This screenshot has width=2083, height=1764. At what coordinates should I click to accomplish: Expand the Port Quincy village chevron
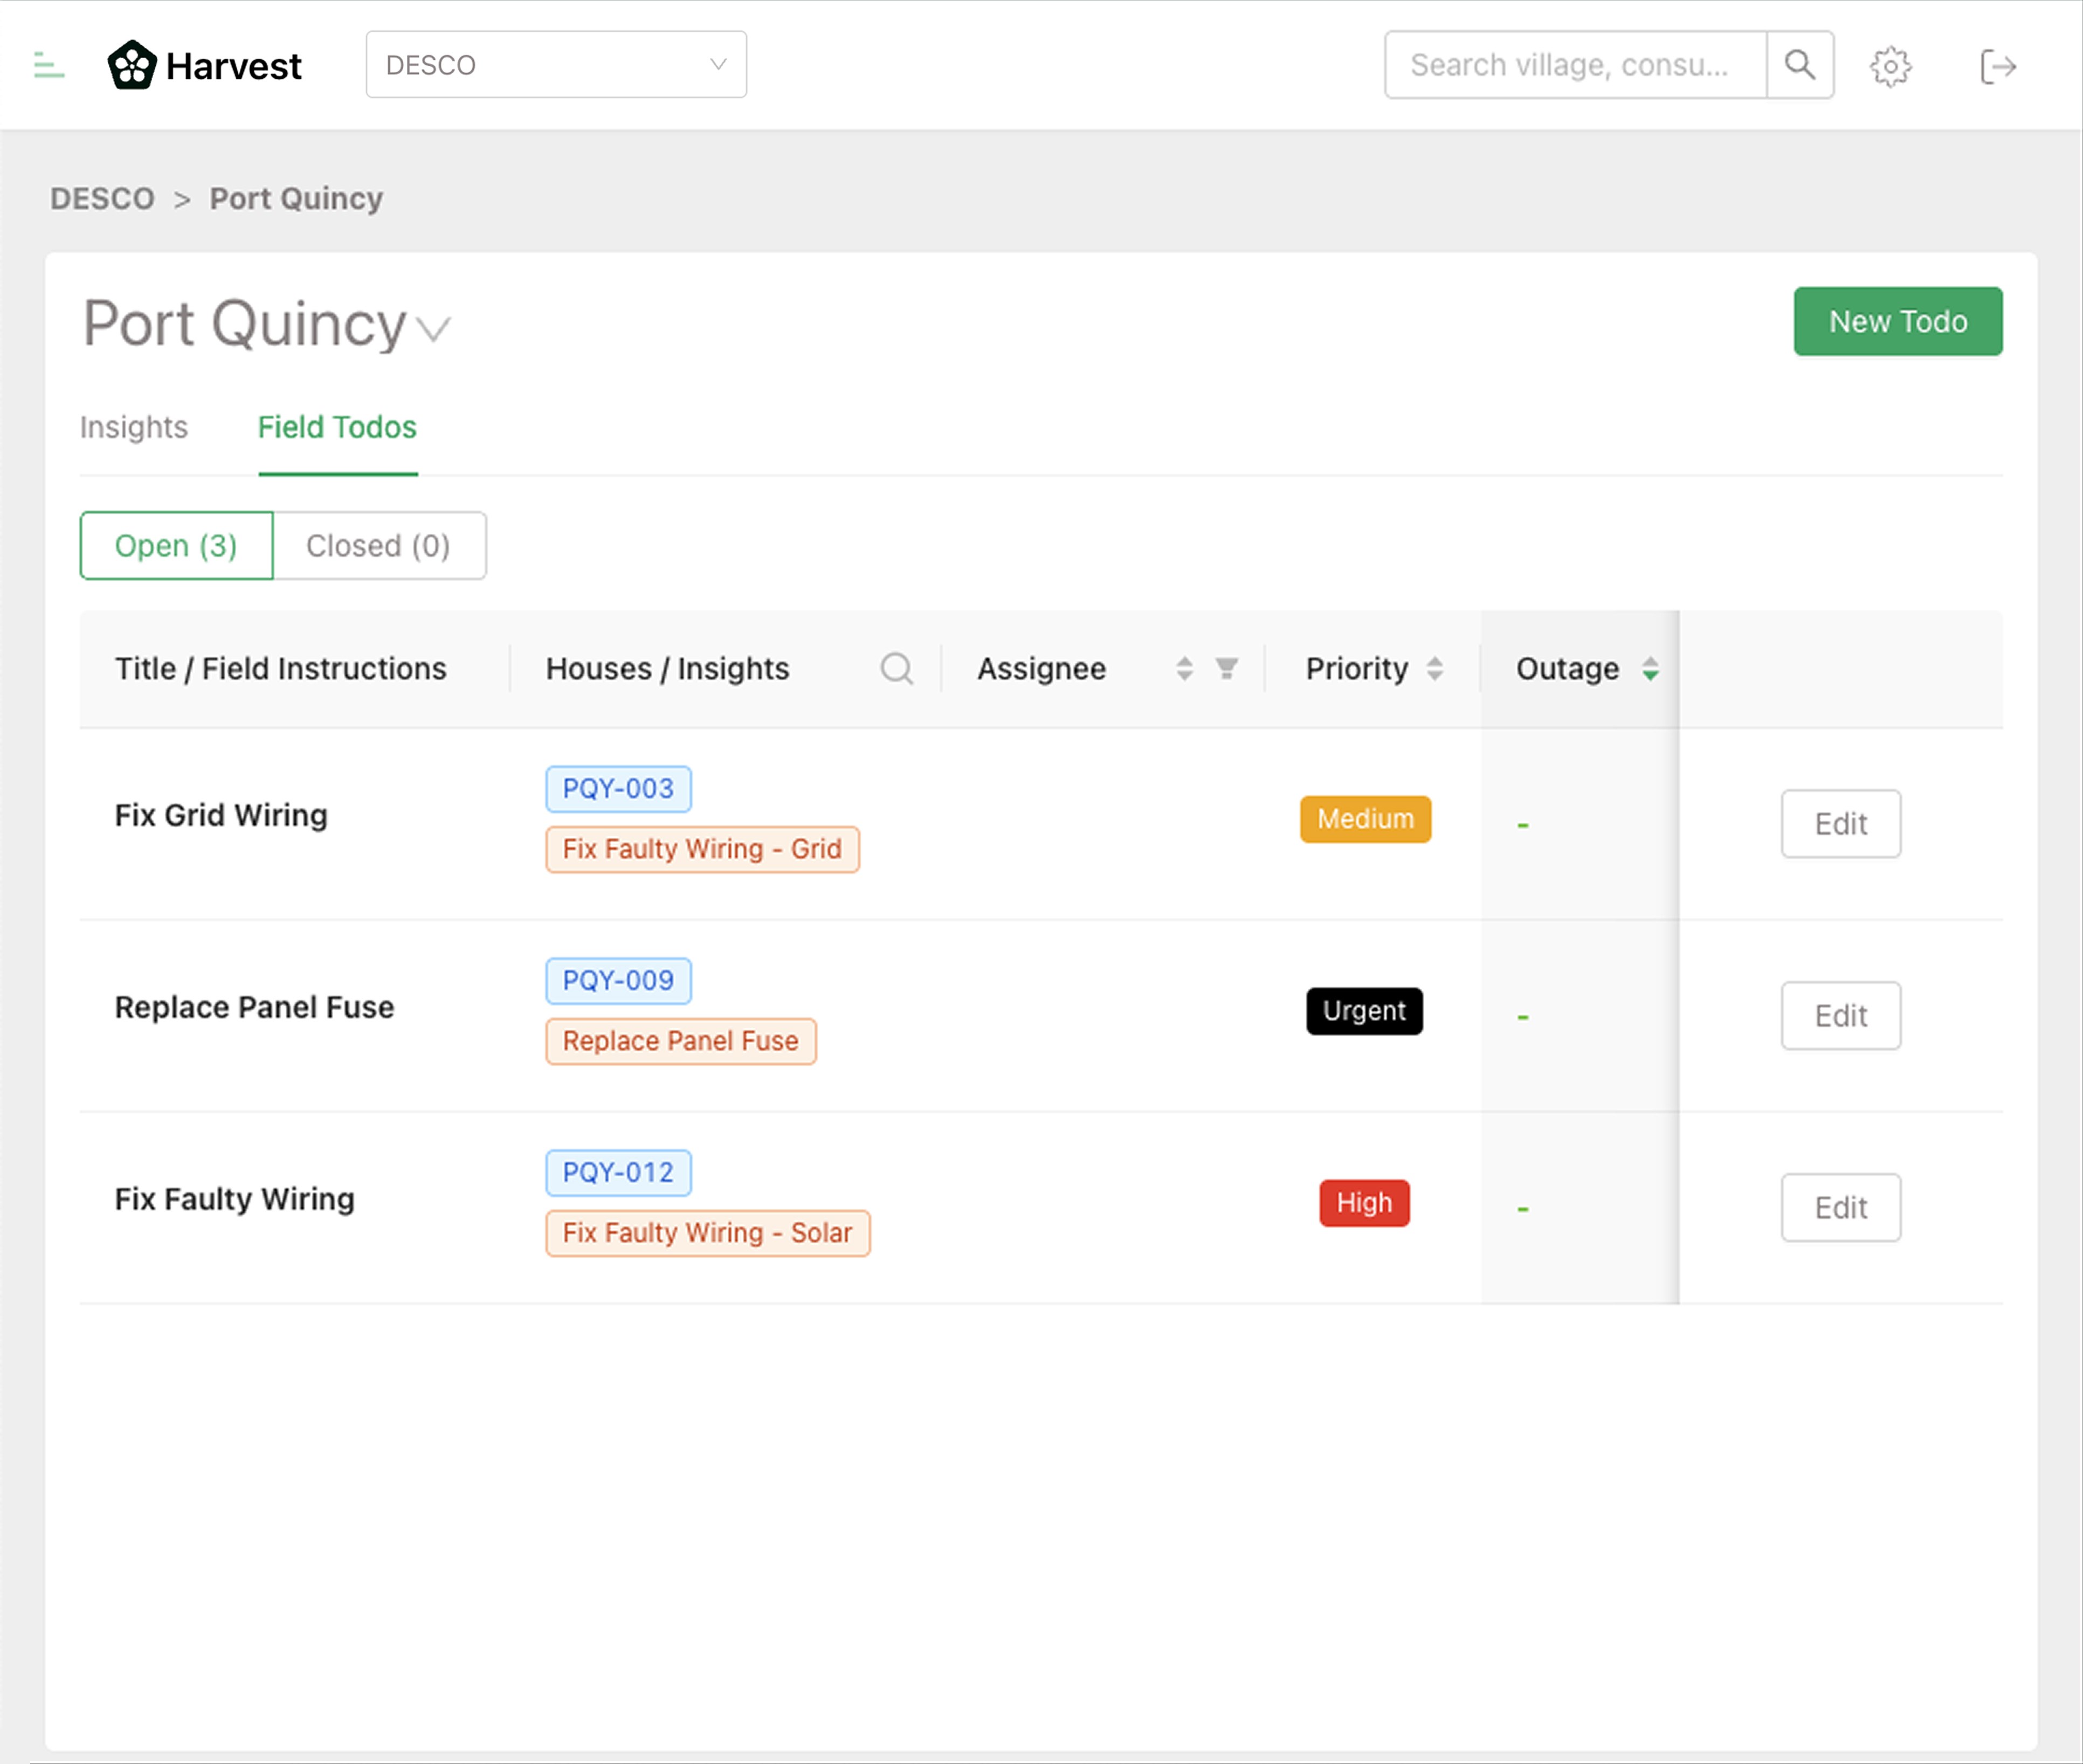tap(433, 328)
